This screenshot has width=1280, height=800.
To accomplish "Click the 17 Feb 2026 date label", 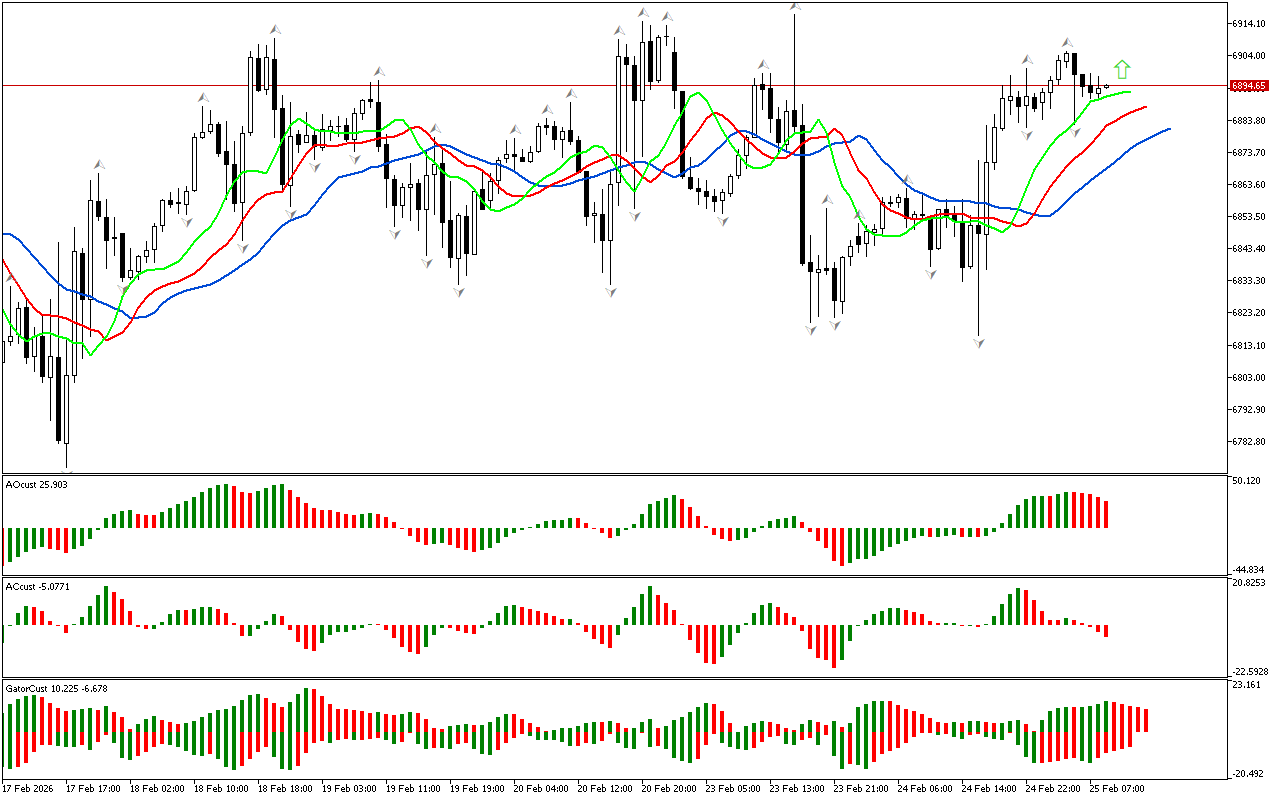I will click(x=30, y=789).
